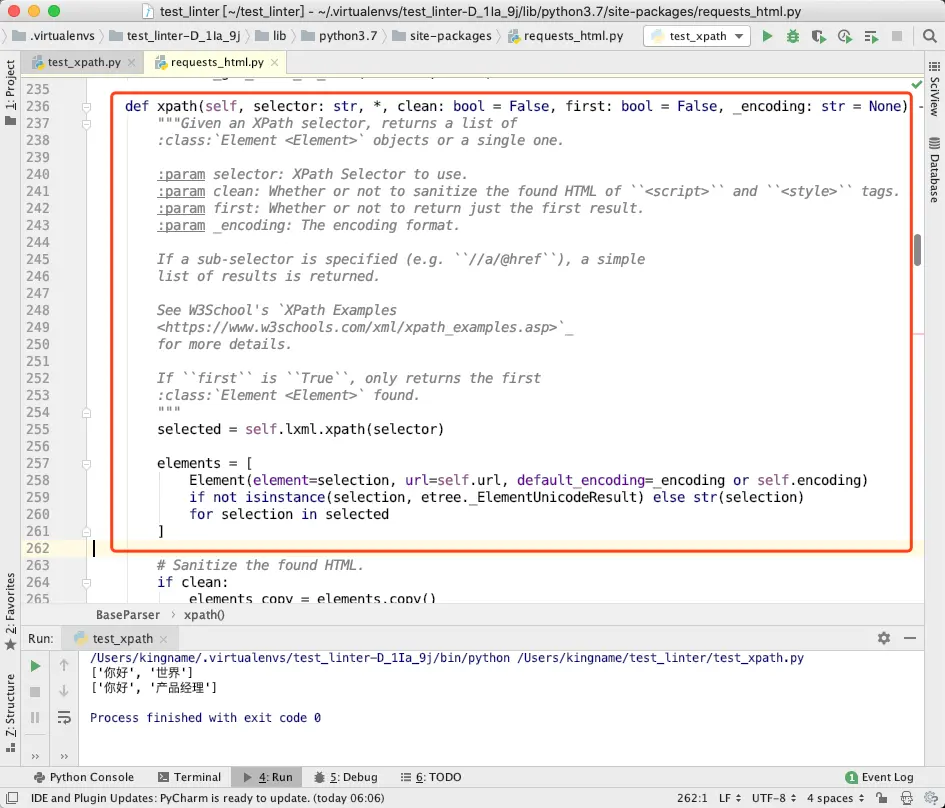The width and height of the screenshot is (945, 808).
Task: Run with coverage icon in toolbar
Action: 818,36
